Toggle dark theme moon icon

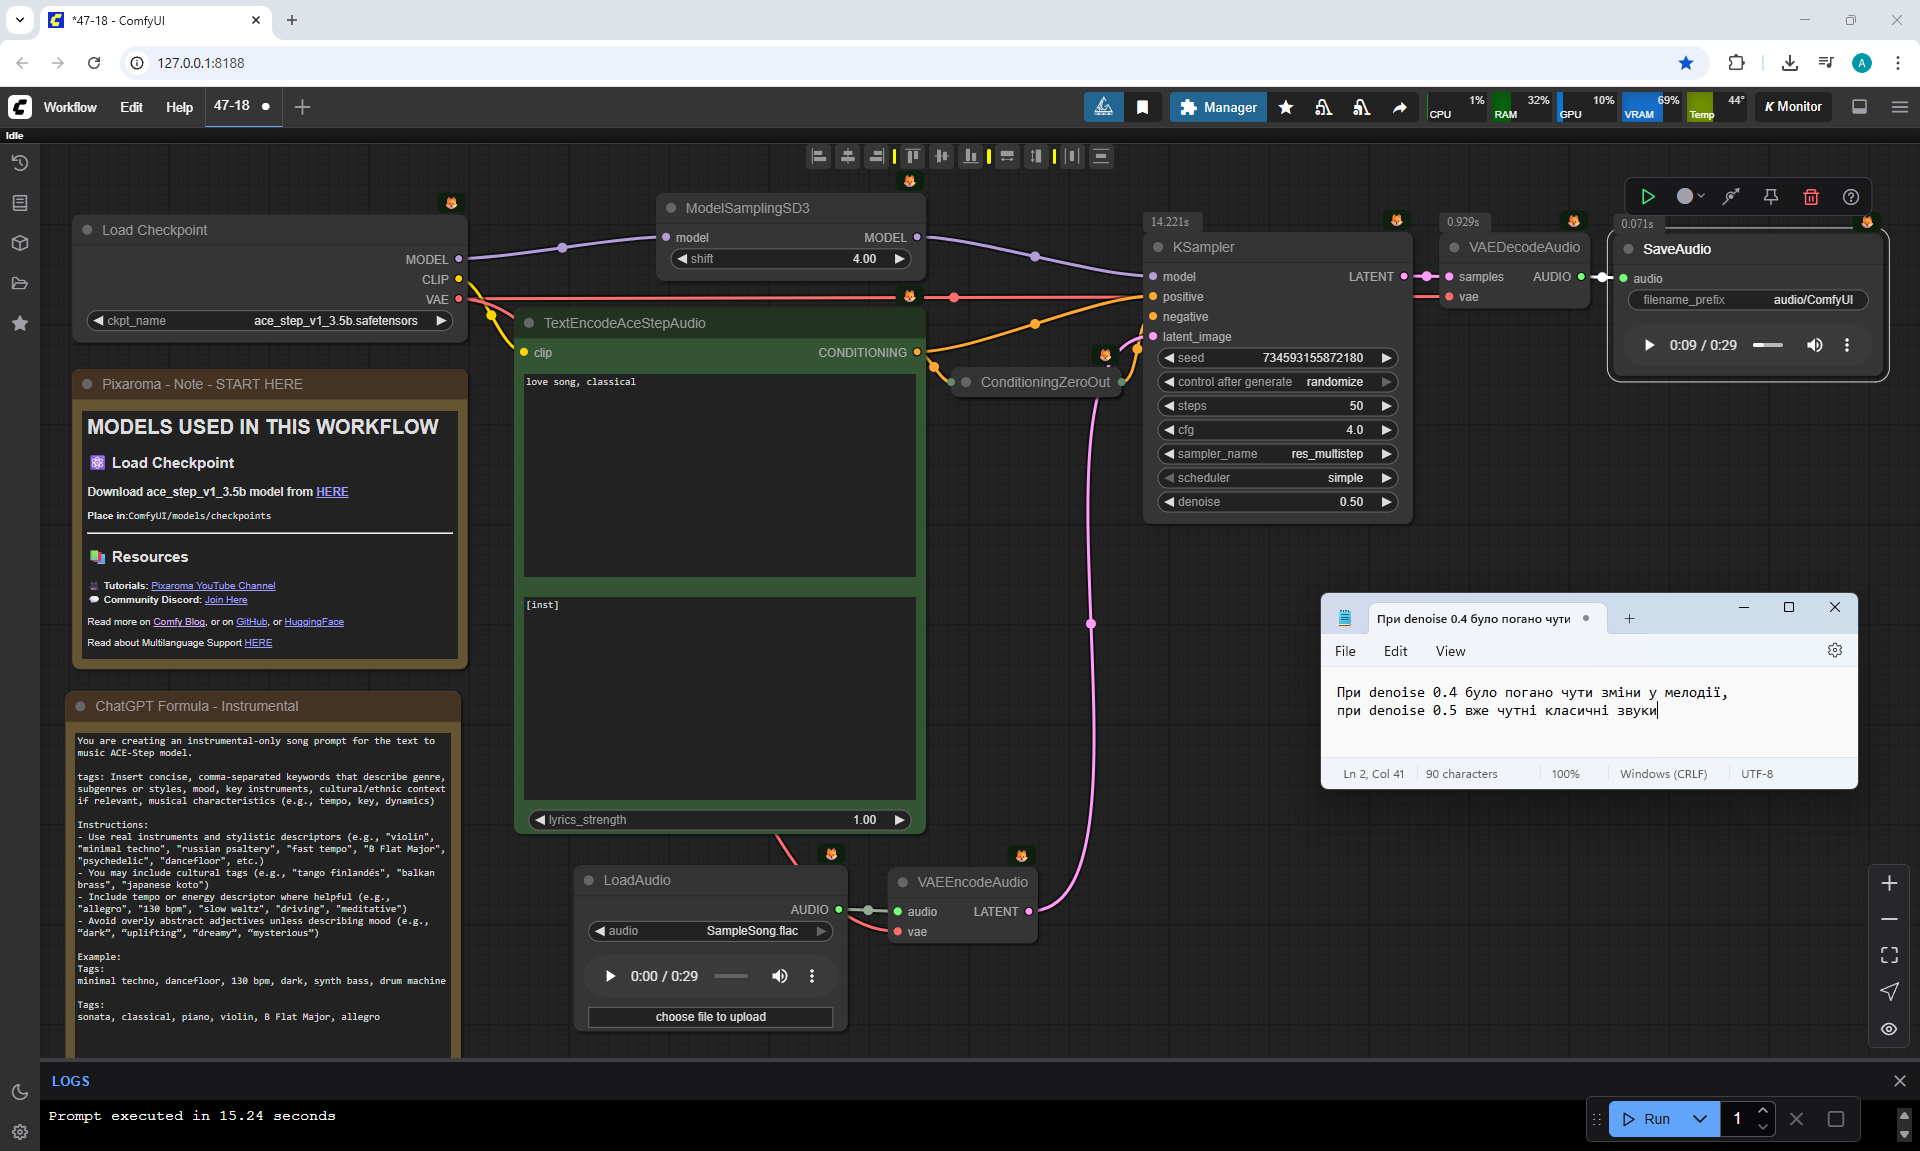coord(20,1092)
